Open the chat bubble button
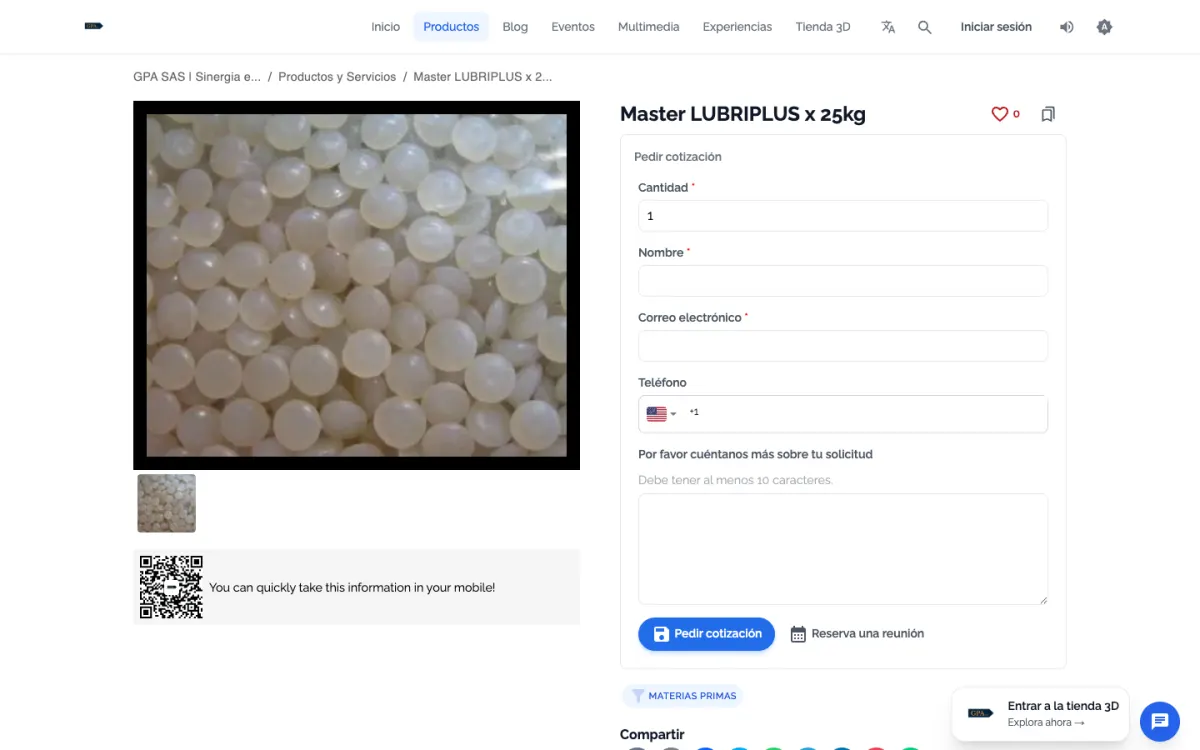 (x=1160, y=721)
